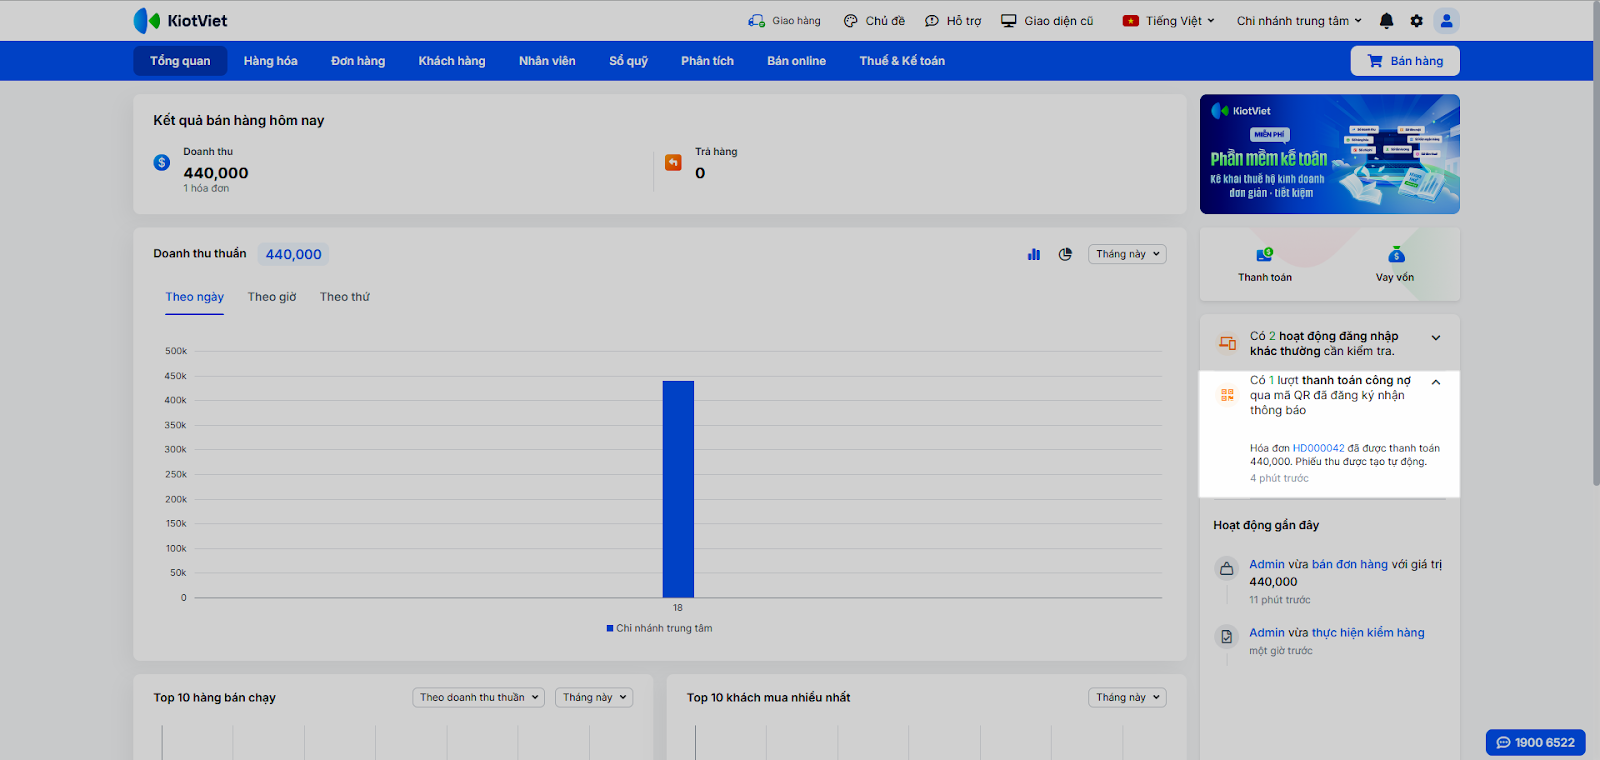Click the stock check activity icon
Screen dimensions: 1600x760
click(x=1227, y=637)
